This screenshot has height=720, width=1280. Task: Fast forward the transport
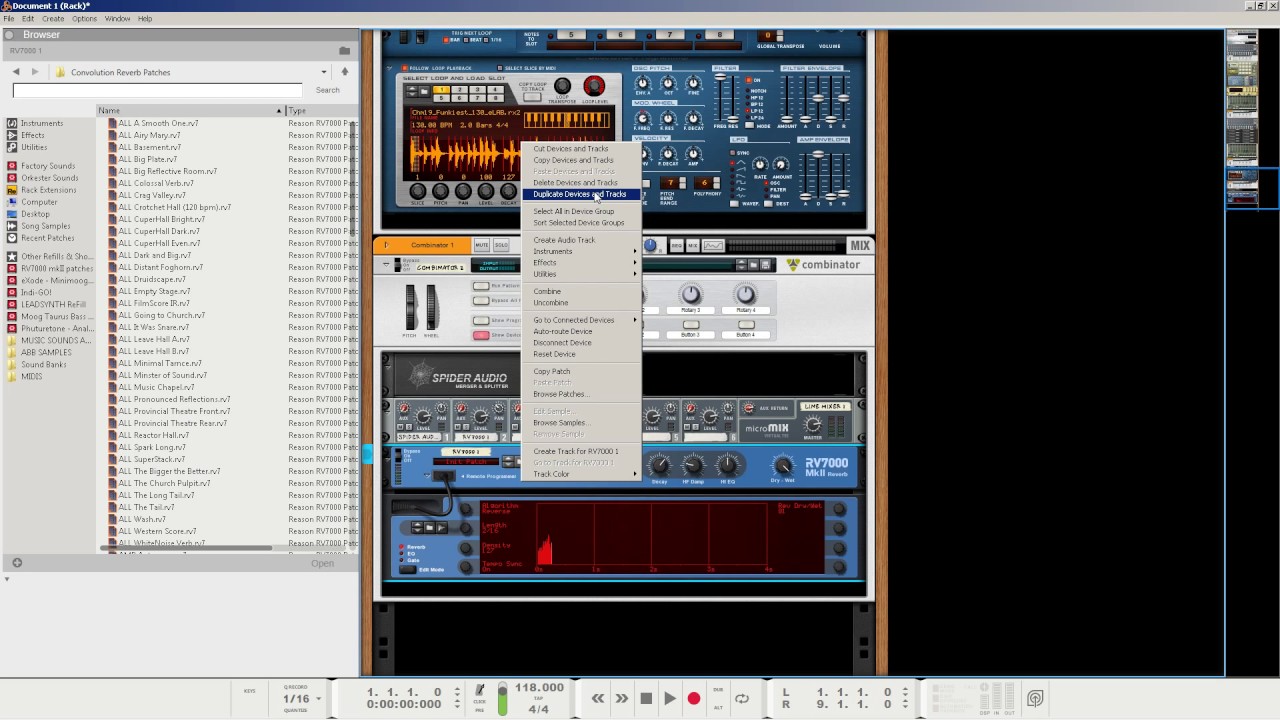pos(622,699)
